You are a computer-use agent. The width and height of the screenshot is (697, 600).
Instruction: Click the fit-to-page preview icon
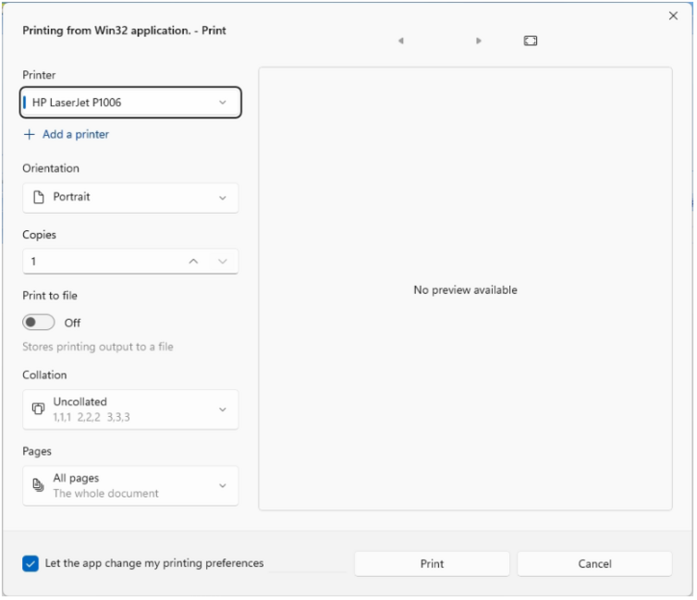[x=530, y=41]
